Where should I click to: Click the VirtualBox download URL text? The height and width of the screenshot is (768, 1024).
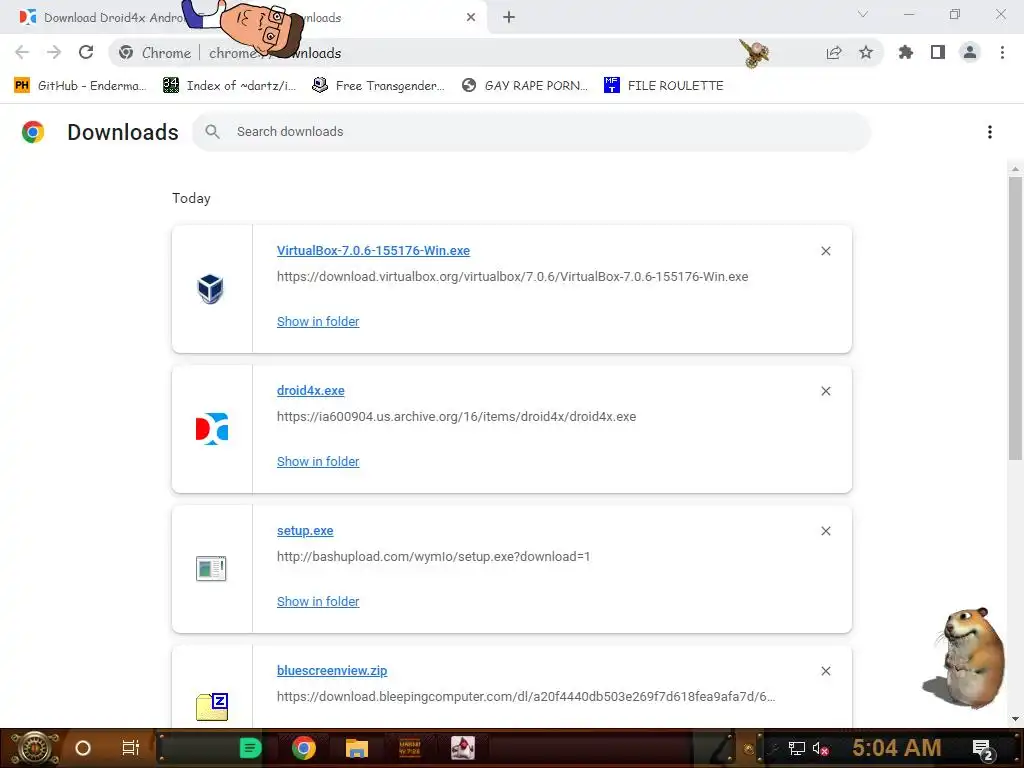[512, 277]
